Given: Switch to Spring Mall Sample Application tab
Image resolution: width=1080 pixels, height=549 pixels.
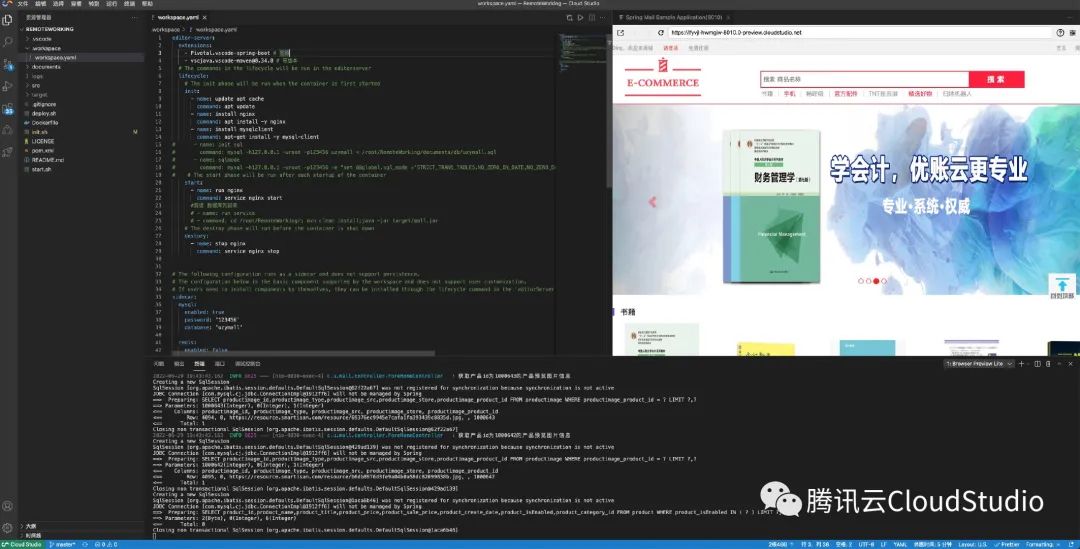Looking at the screenshot, I should click(673, 17).
